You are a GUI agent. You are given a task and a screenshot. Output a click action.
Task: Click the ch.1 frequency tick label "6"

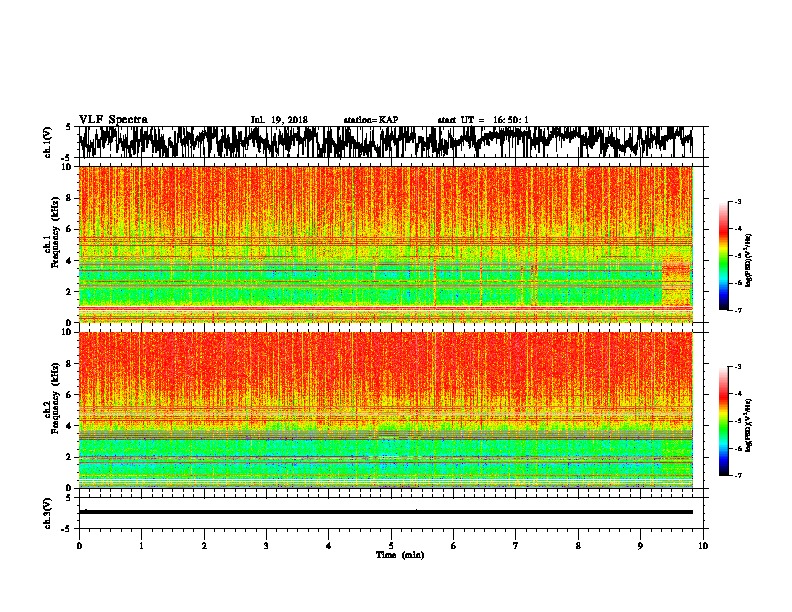pos(69,229)
